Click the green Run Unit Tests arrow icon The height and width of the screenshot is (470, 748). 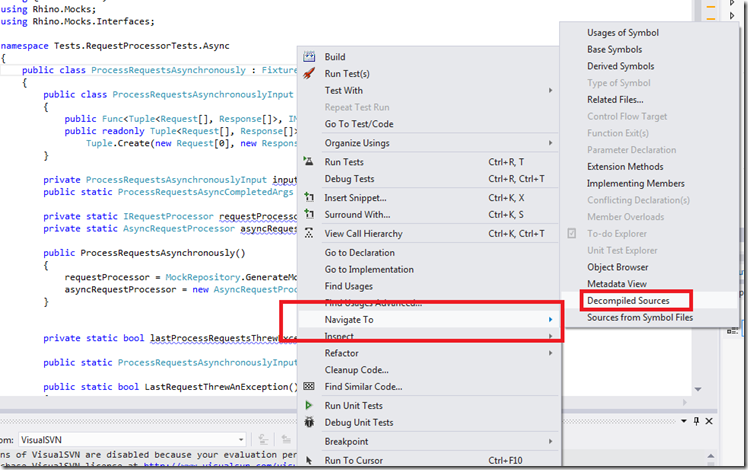pos(309,405)
